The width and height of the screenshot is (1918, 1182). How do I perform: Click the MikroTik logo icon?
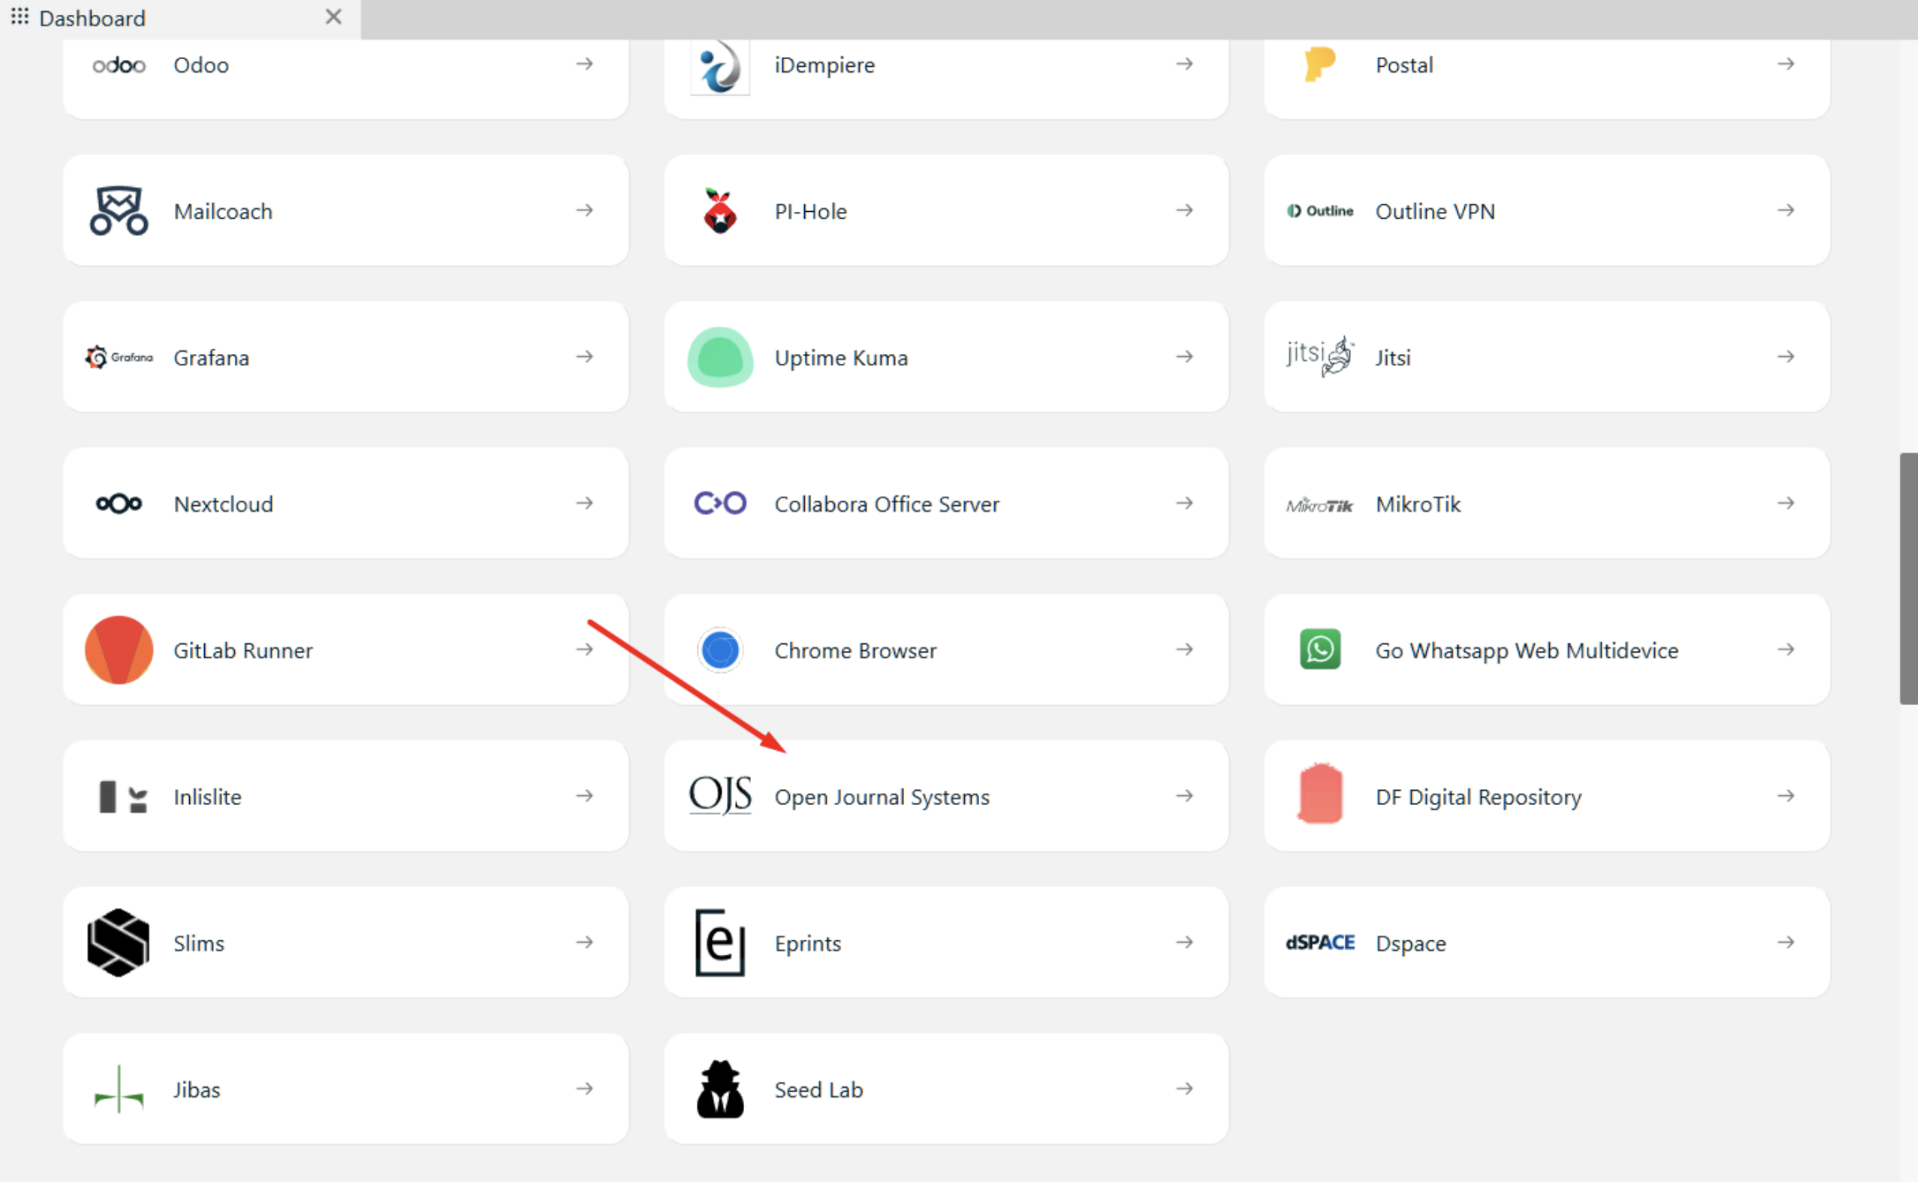(1320, 505)
